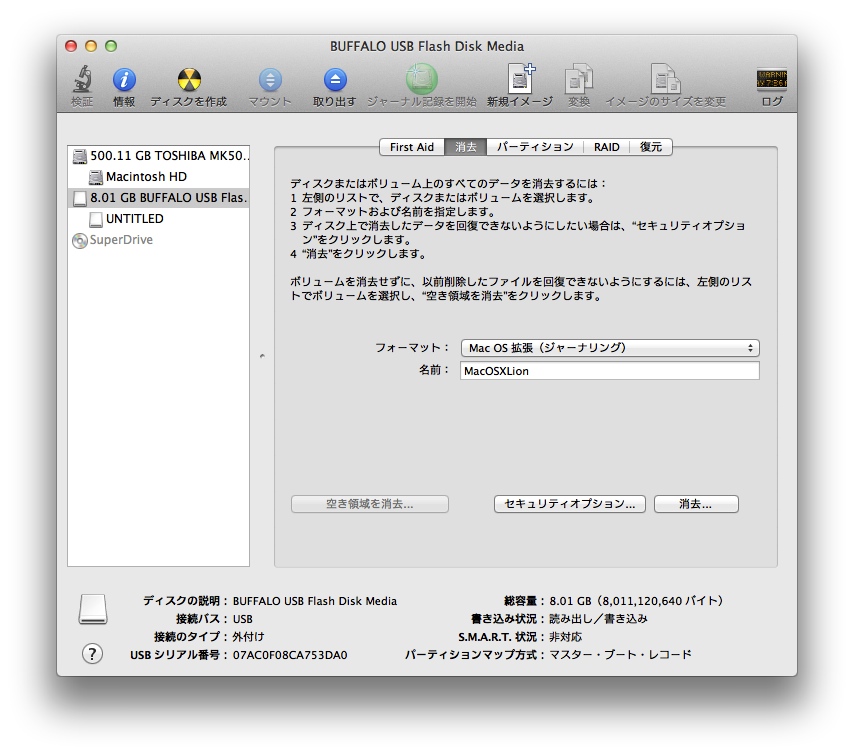Switch to the パーティション tab

(x=535, y=147)
